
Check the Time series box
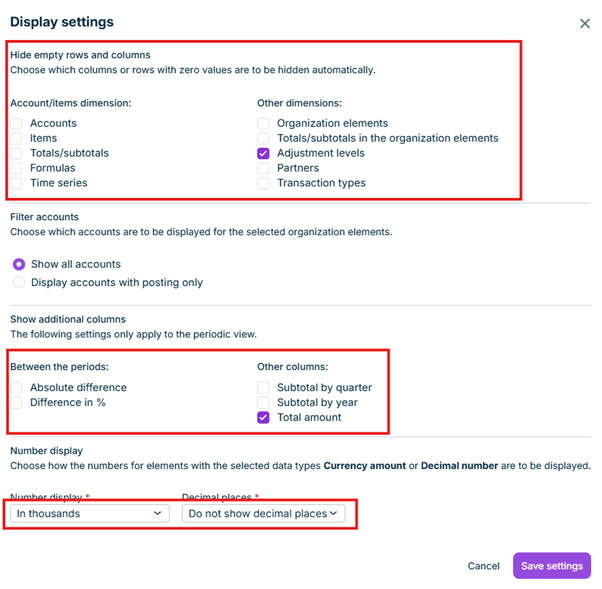(16, 183)
